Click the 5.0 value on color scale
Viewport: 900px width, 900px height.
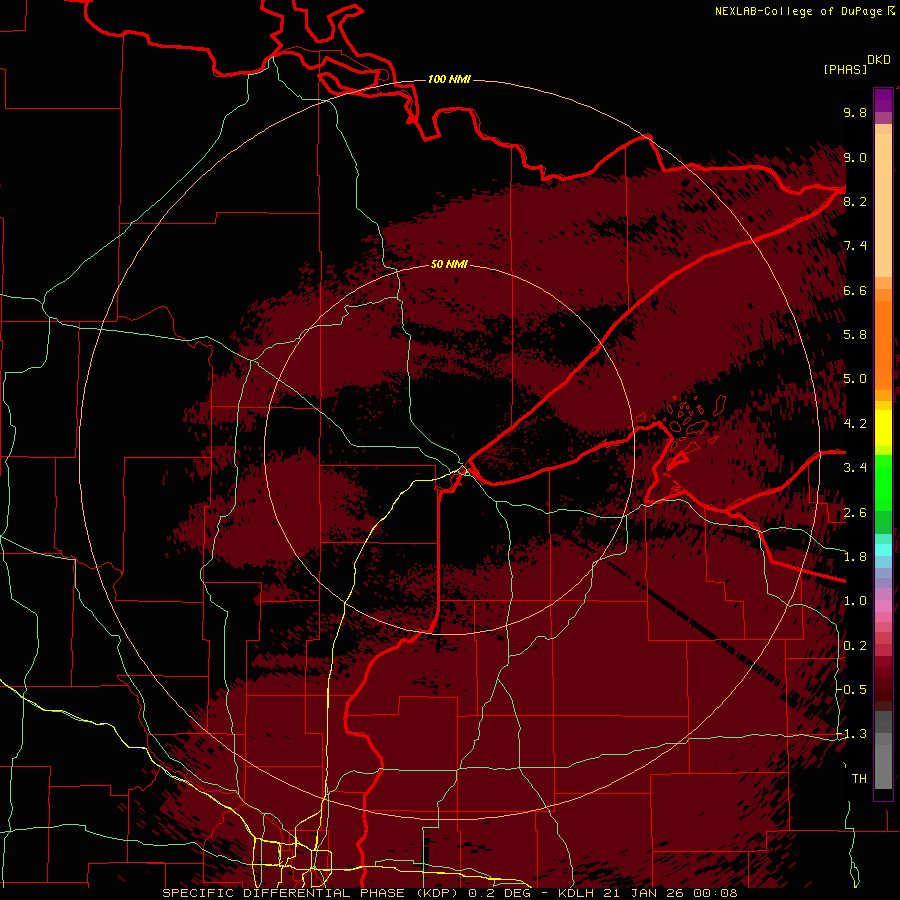pyautogui.click(x=855, y=379)
